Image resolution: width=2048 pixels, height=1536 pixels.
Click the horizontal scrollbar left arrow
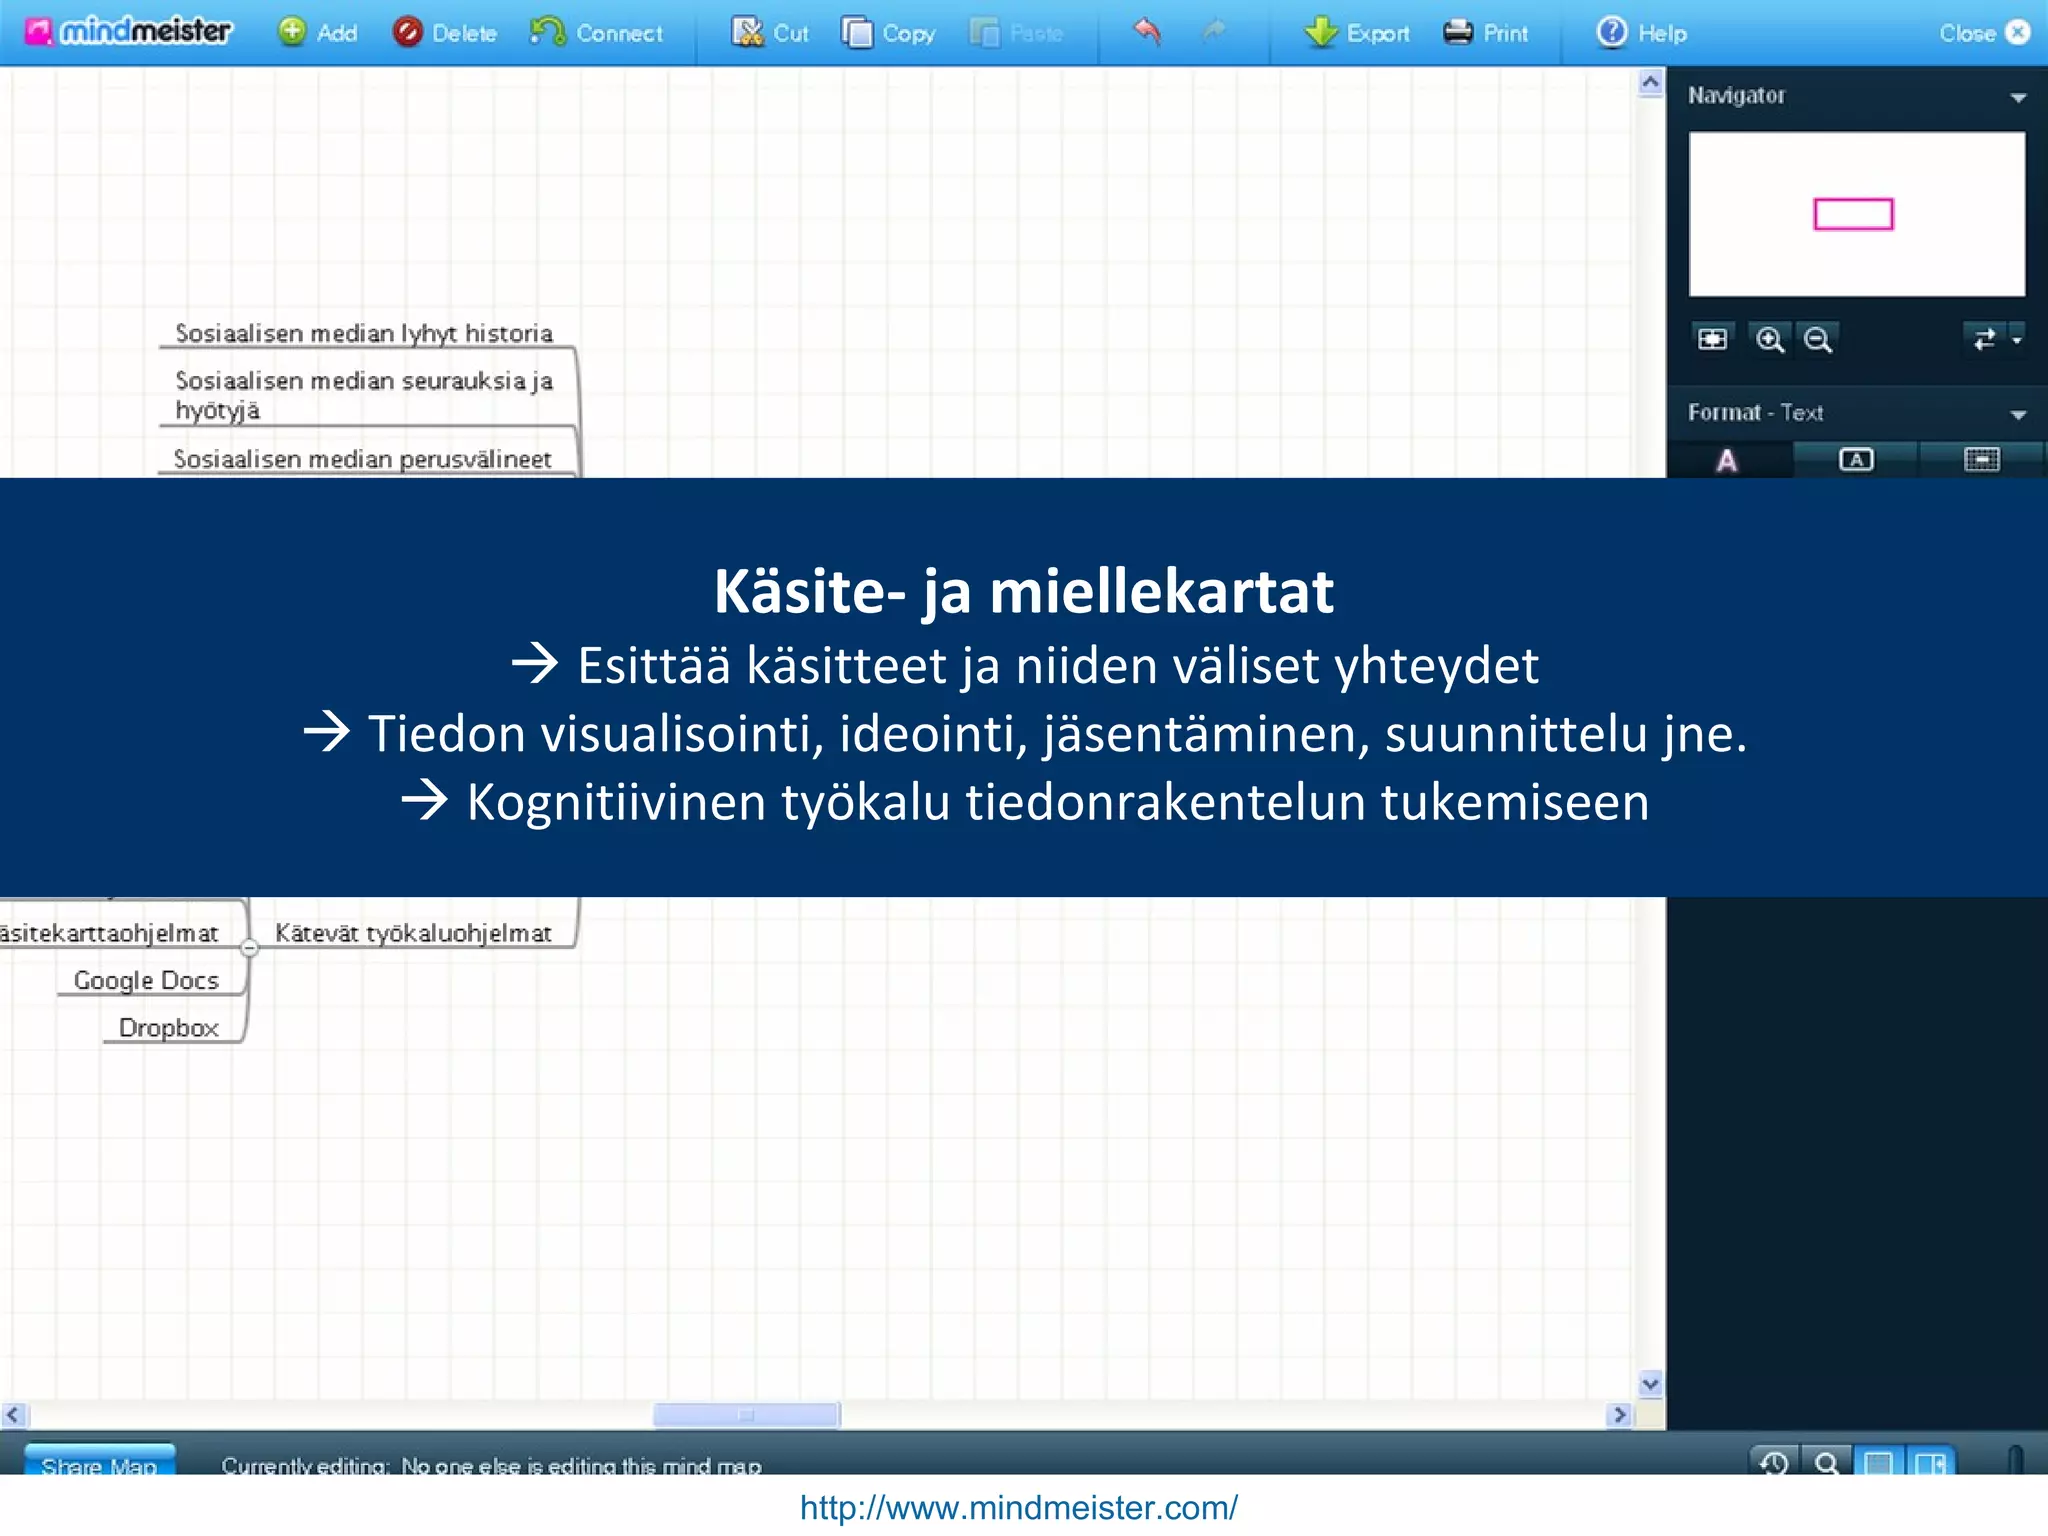13,1415
